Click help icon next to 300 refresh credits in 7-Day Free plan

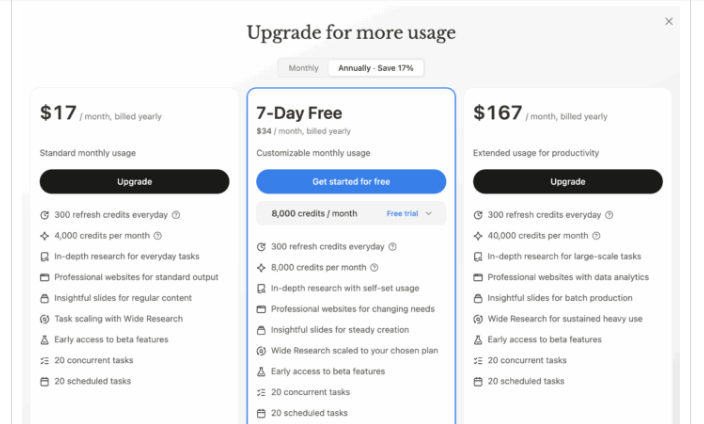(x=392, y=247)
